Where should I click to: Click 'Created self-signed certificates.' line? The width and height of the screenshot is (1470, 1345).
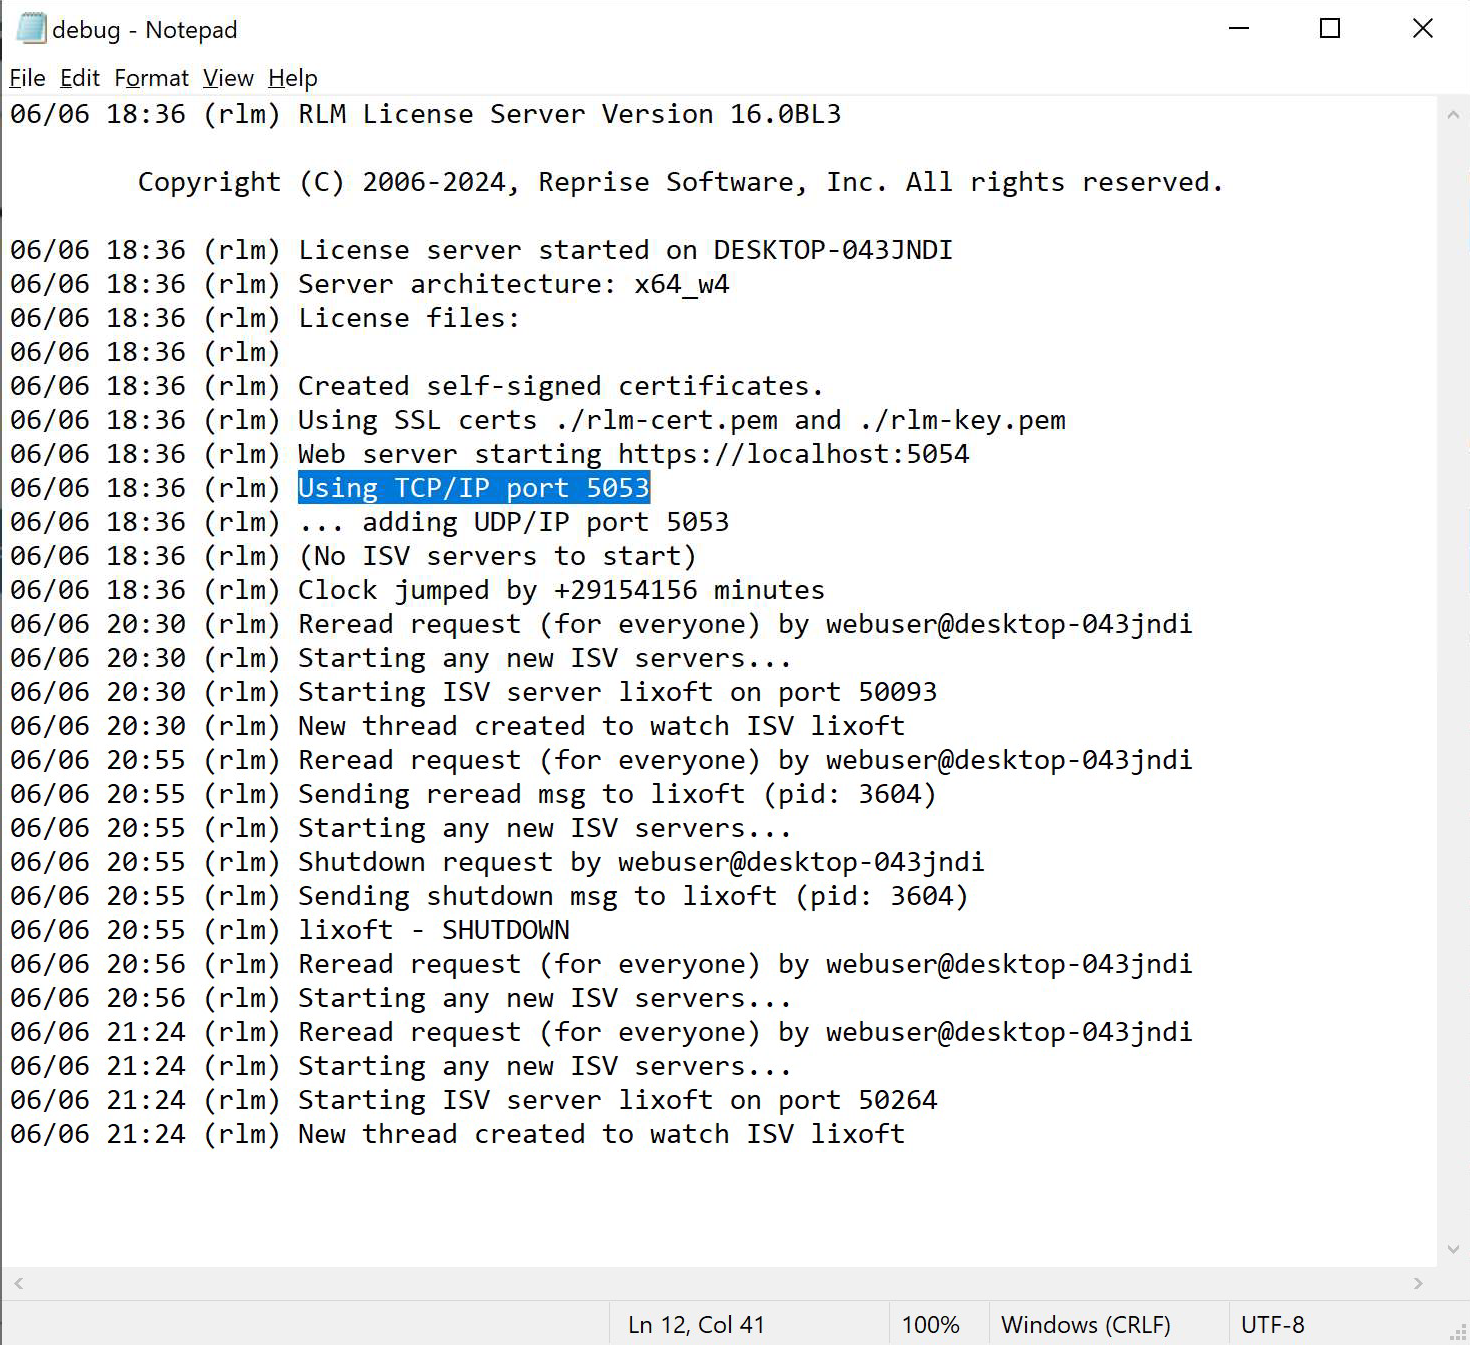(x=560, y=386)
